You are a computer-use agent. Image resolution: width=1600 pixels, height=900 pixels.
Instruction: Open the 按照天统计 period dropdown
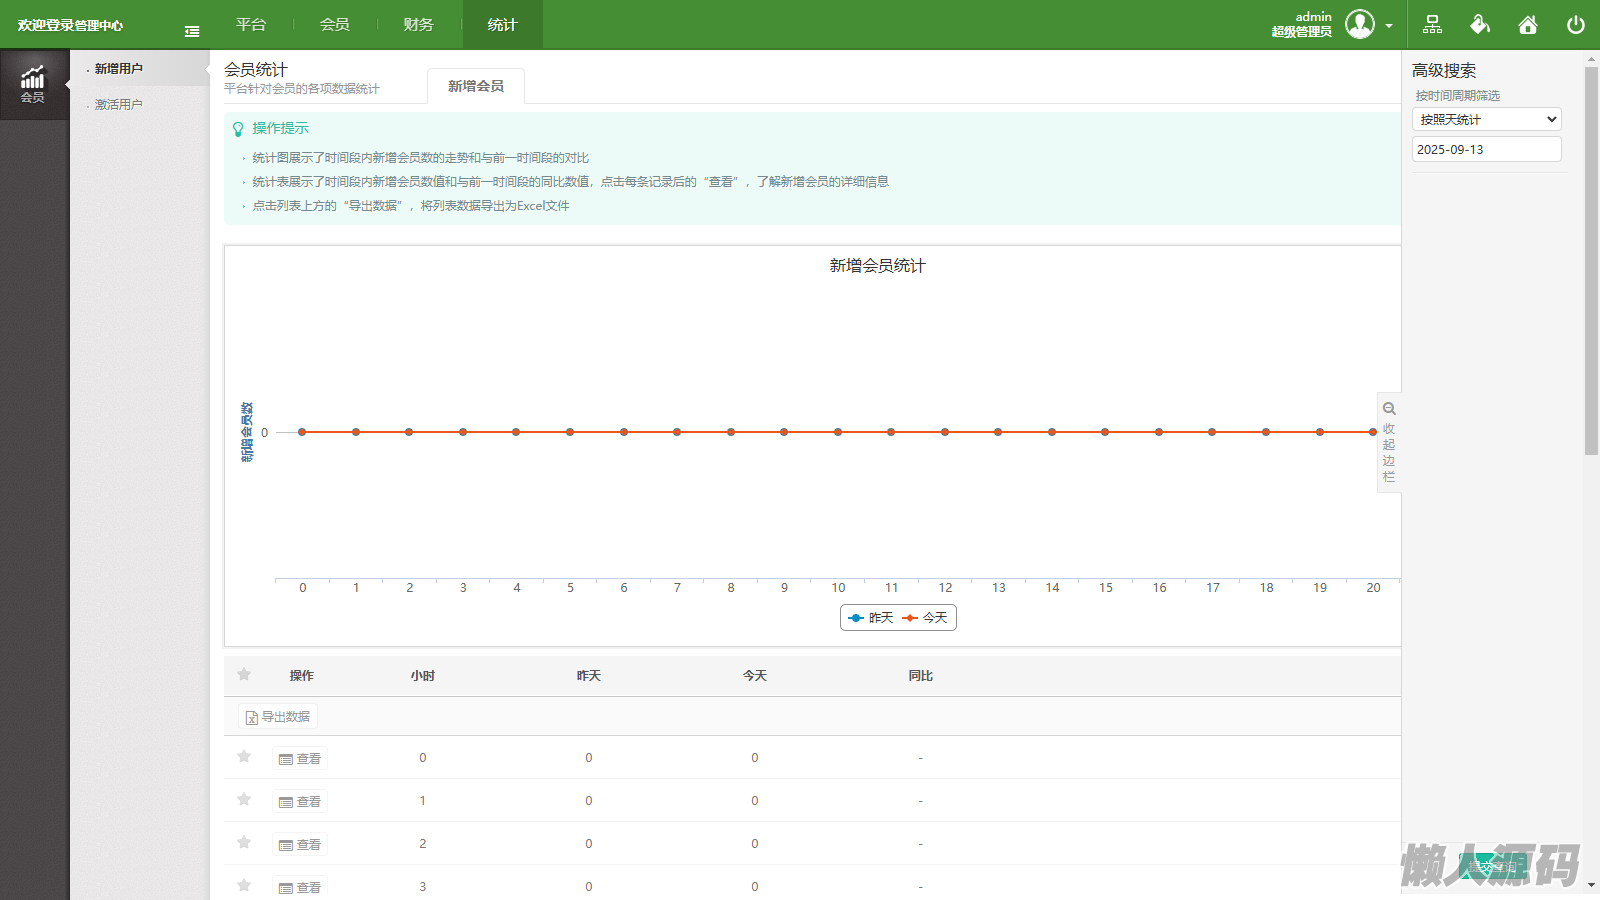tap(1486, 119)
